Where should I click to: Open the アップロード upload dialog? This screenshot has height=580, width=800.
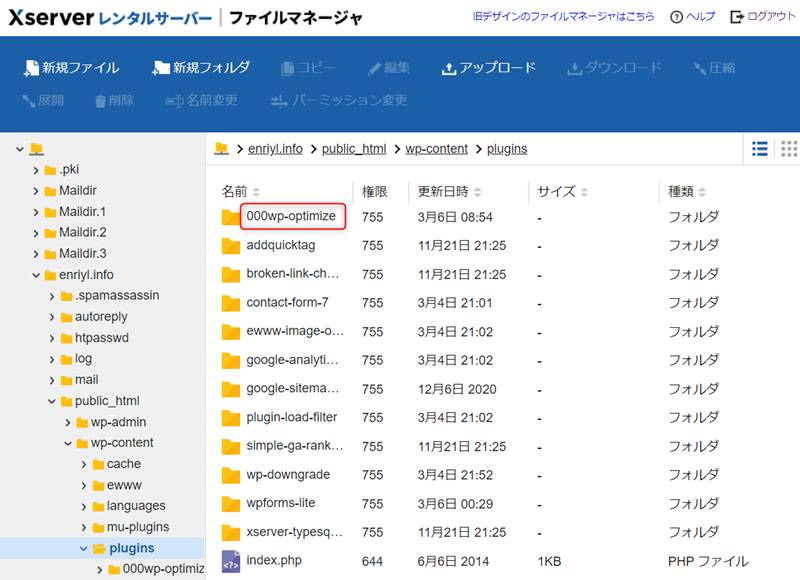488,68
